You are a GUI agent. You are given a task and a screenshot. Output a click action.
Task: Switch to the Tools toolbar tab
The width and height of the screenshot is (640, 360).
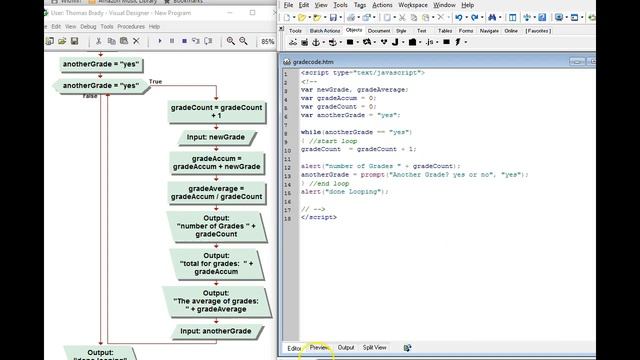point(295,31)
